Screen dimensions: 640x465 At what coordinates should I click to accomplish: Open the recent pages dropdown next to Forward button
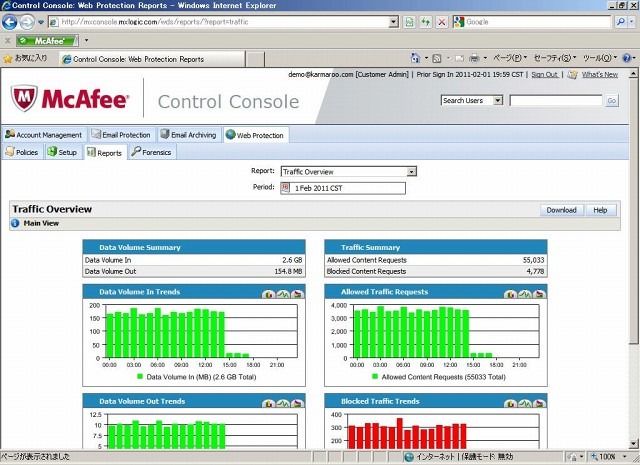[41, 22]
